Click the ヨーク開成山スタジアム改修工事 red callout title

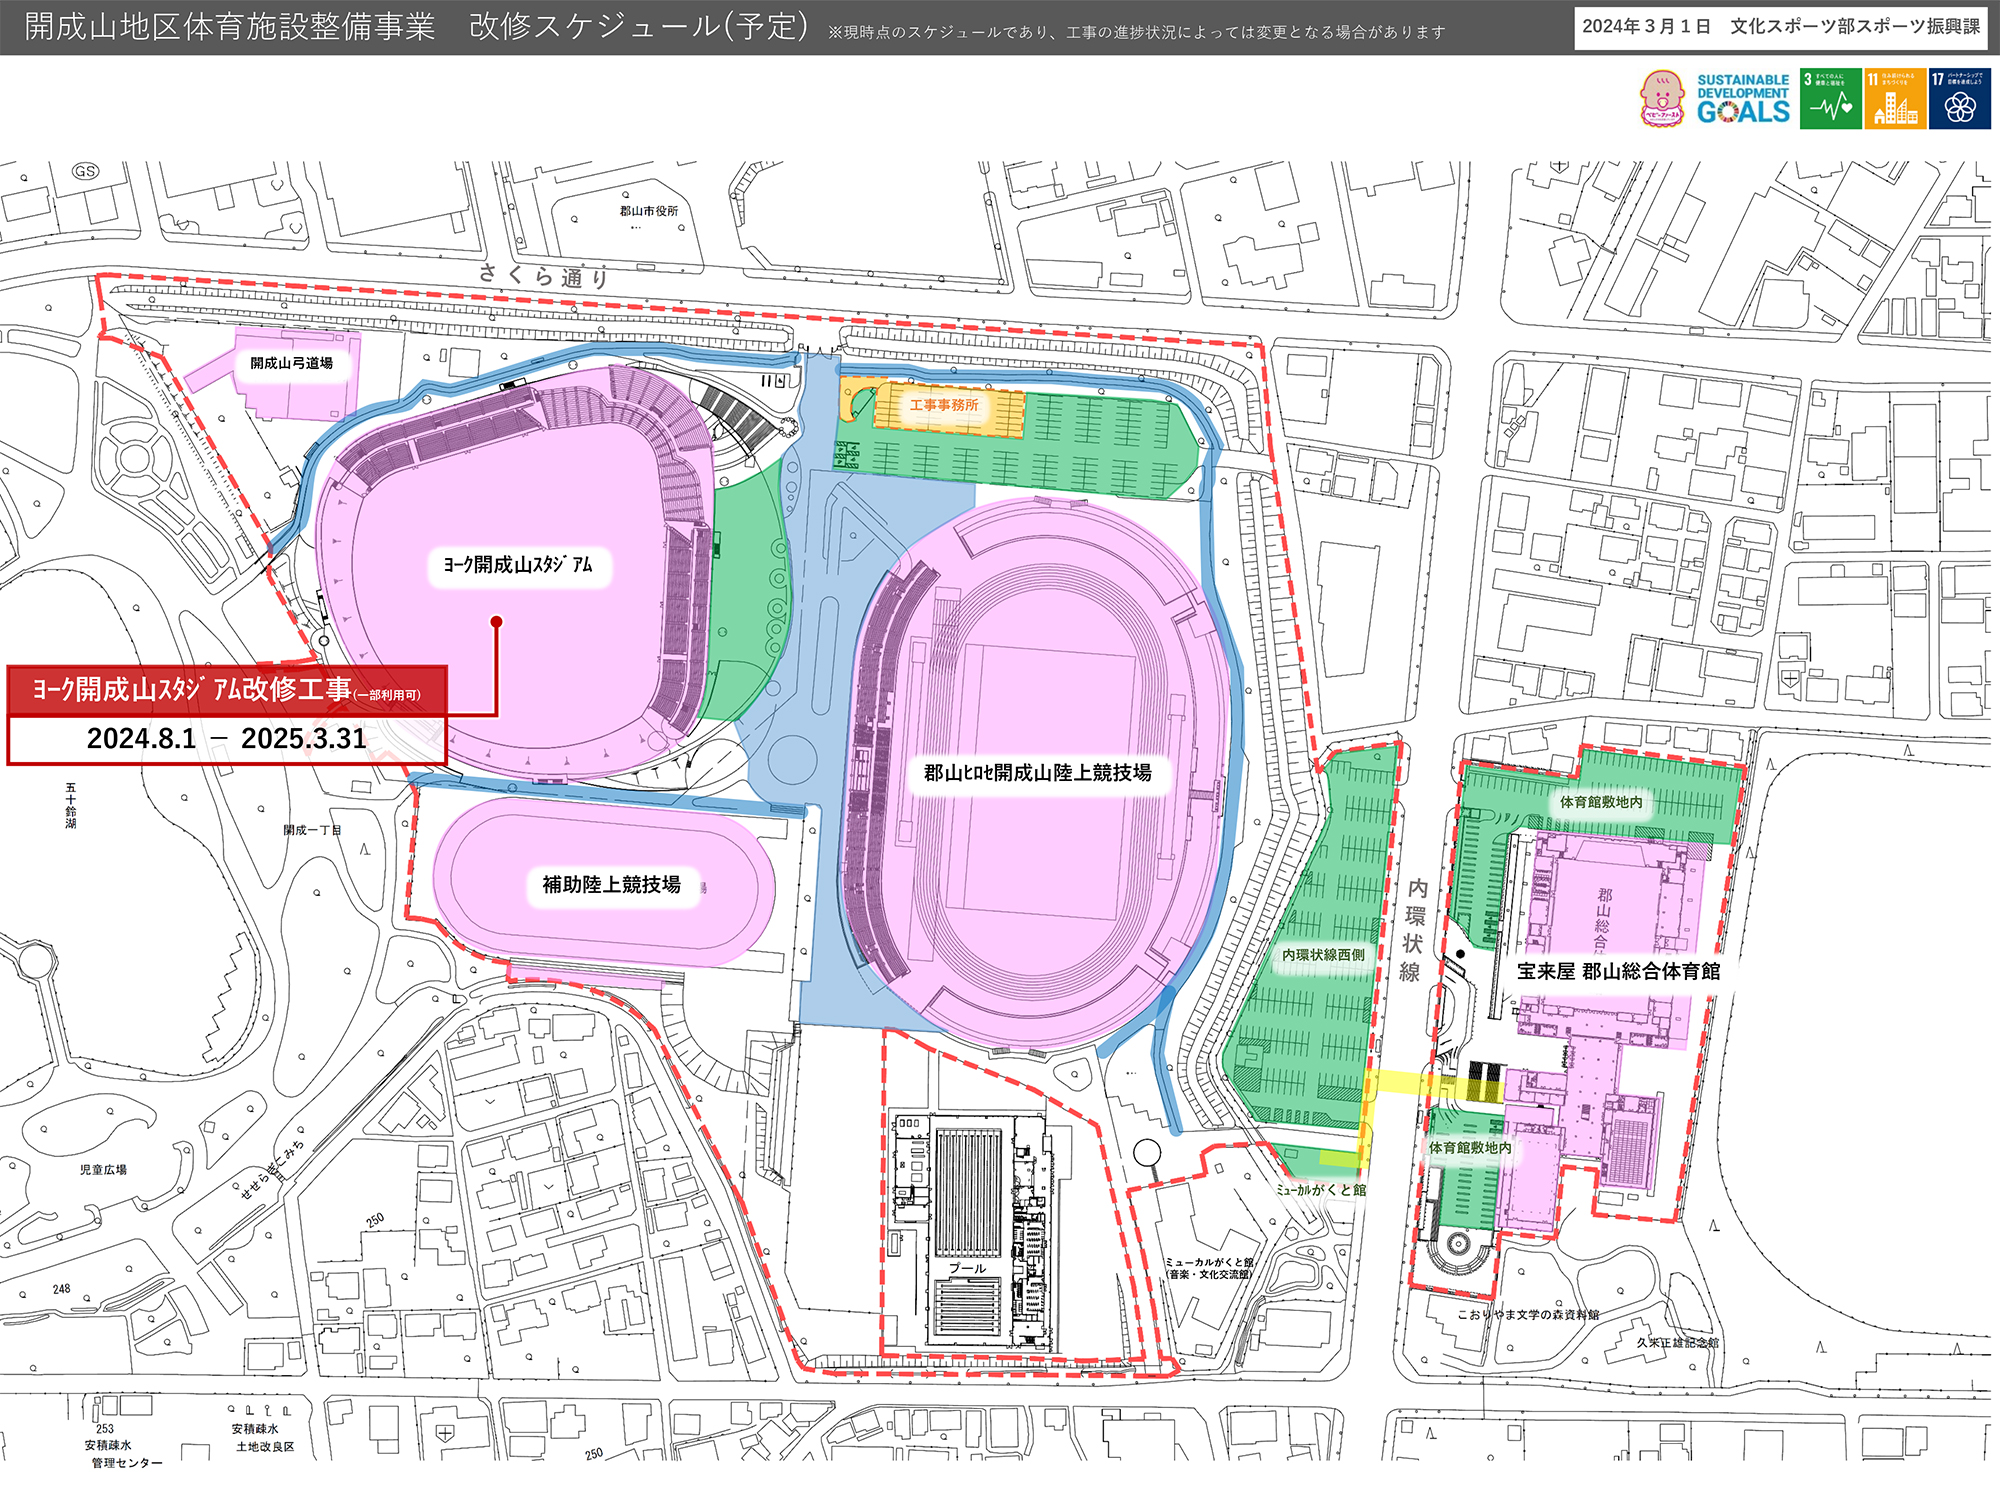coord(227,690)
